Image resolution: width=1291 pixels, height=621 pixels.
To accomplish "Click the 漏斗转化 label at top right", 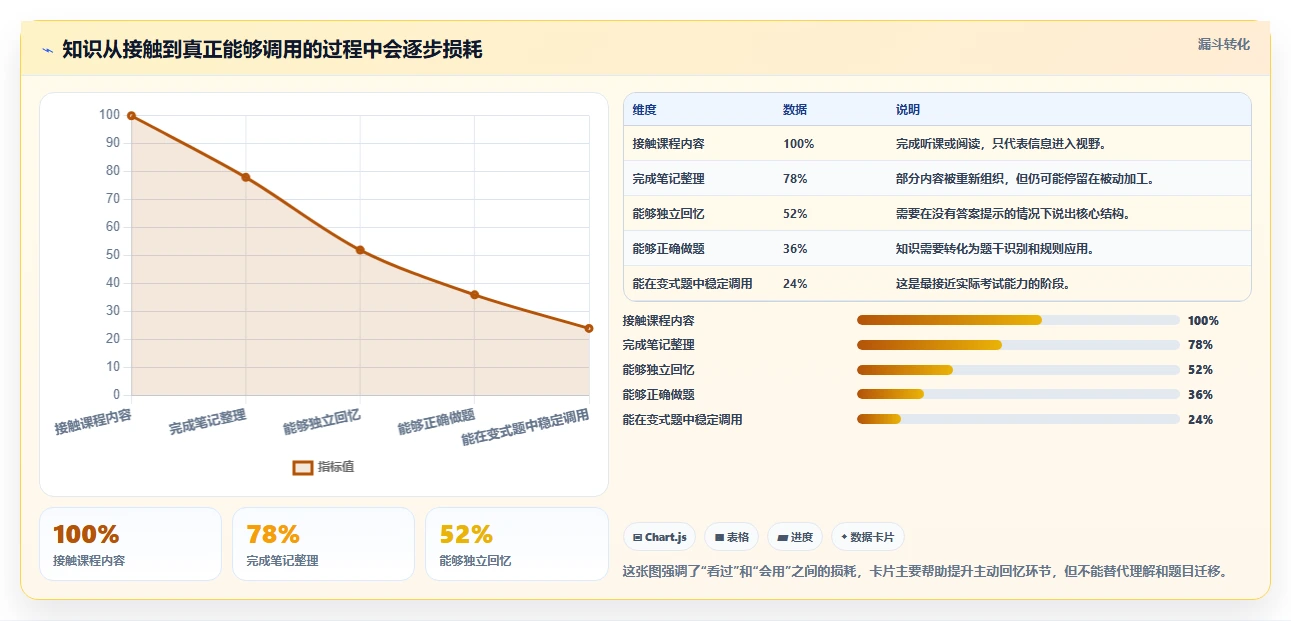I will point(1224,44).
